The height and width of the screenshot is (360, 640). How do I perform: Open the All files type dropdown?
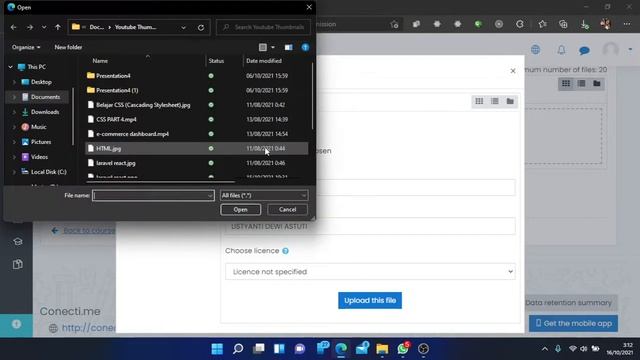[x=264, y=196]
